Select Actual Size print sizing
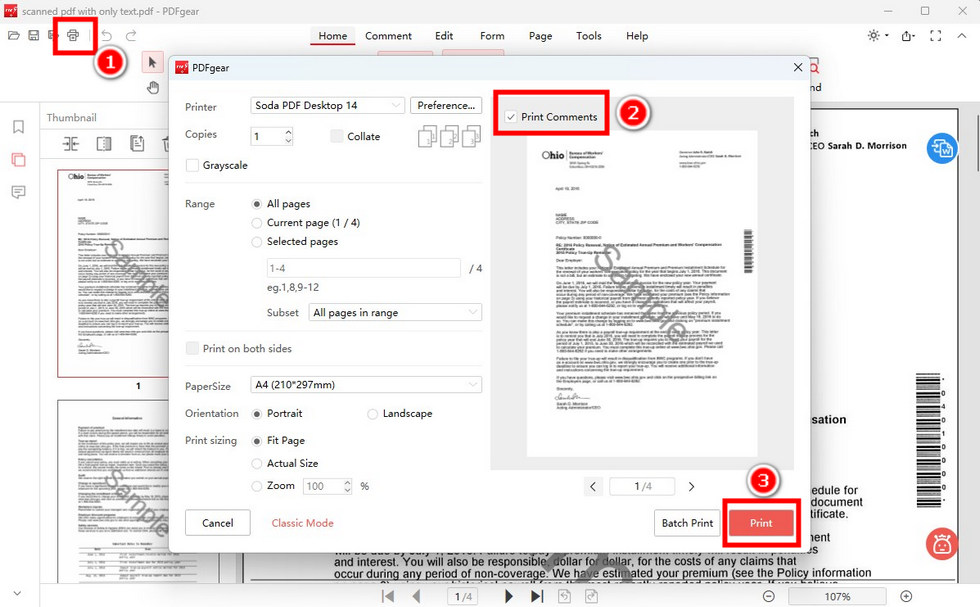The width and height of the screenshot is (980, 607). point(256,463)
